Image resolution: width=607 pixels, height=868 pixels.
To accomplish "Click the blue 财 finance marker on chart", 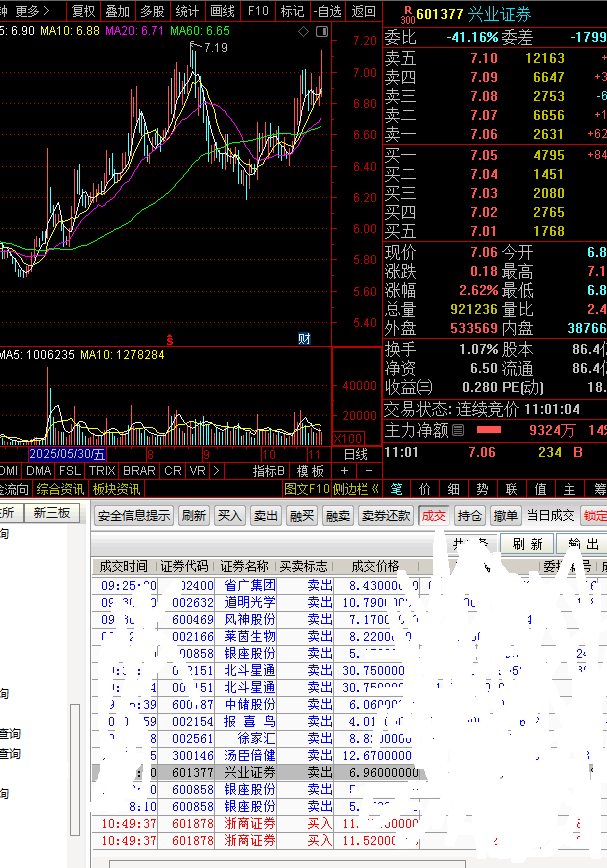I will pos(304,339).
